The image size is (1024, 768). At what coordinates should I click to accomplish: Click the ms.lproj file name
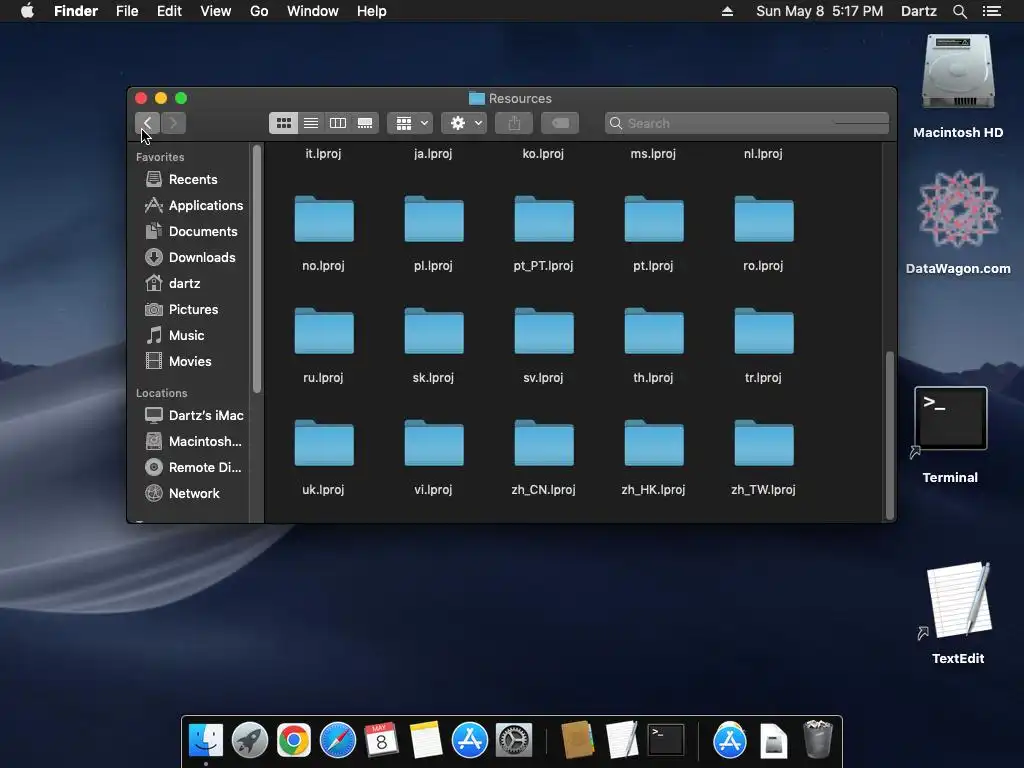pos(653,153)
